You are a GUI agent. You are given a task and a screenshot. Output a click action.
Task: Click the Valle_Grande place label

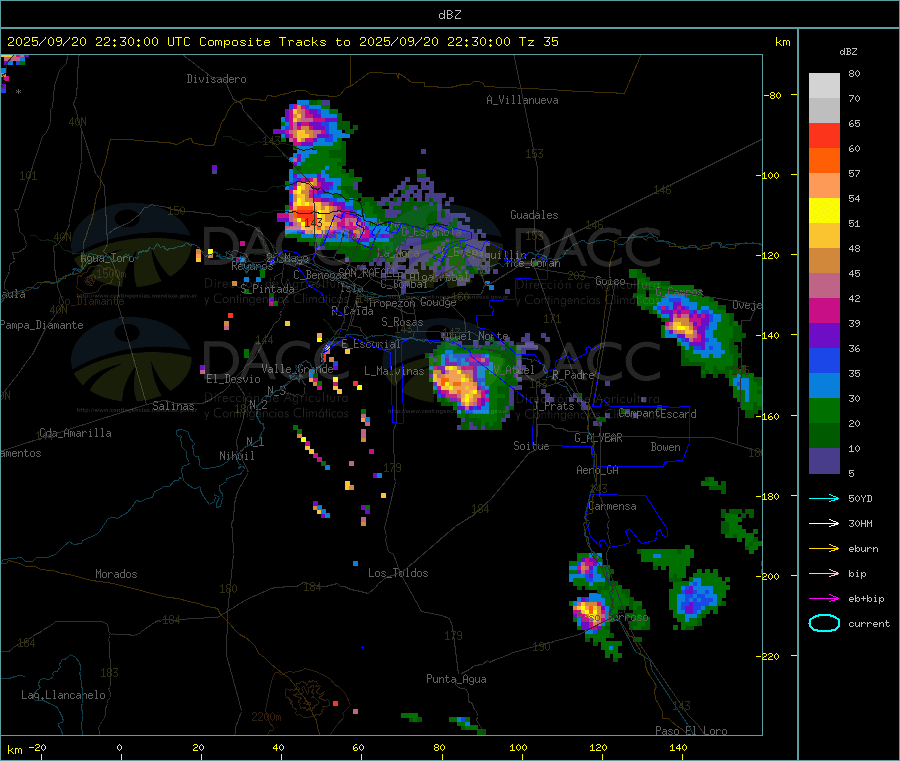pos(297,368)
